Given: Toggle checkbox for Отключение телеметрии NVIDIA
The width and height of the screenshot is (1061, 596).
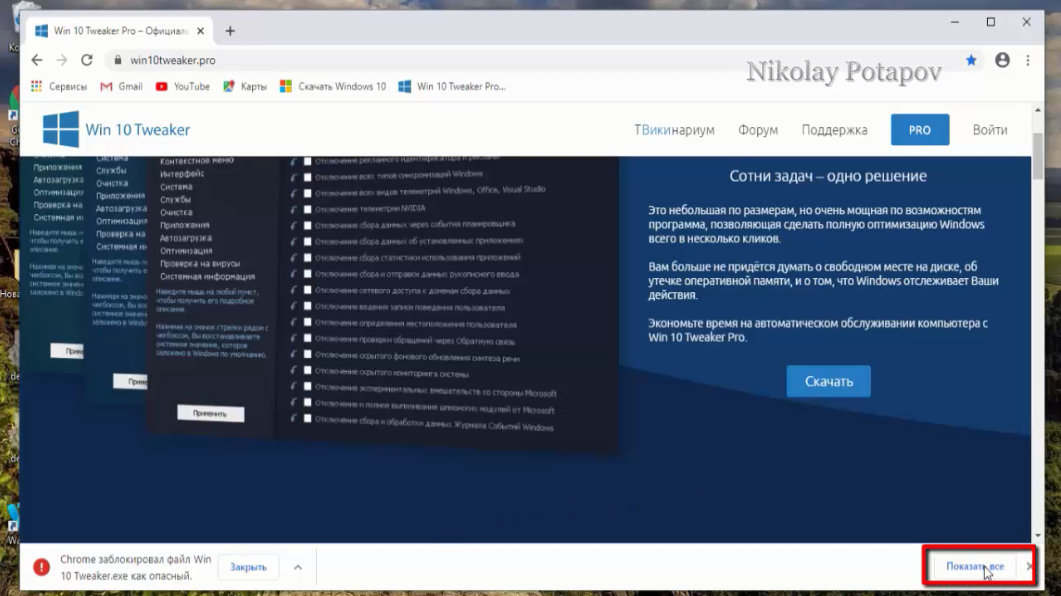Looking at the screenshot, I should pyautogui.click(x=307, y=209).
